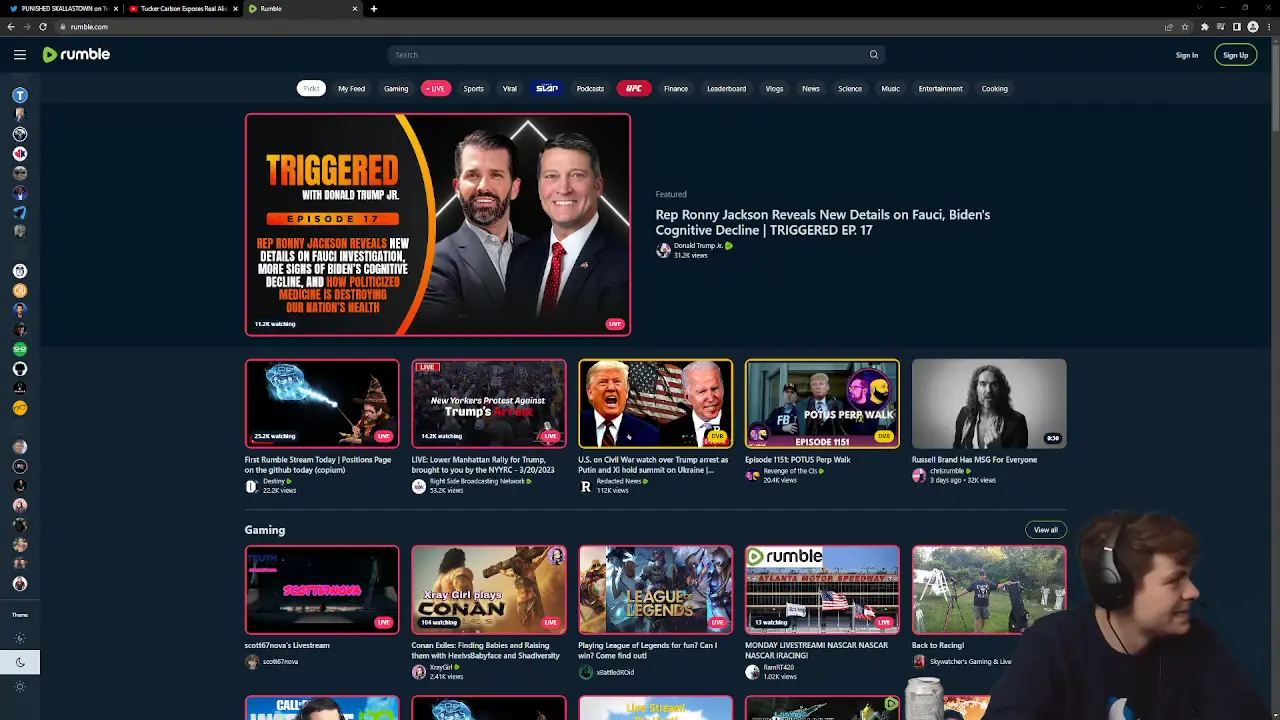Open the featured TRIGGERED Episode 17 thumbnail
Image resolution: width=1280 pixels, height=720 pixels.
click(x=438, y=224)
